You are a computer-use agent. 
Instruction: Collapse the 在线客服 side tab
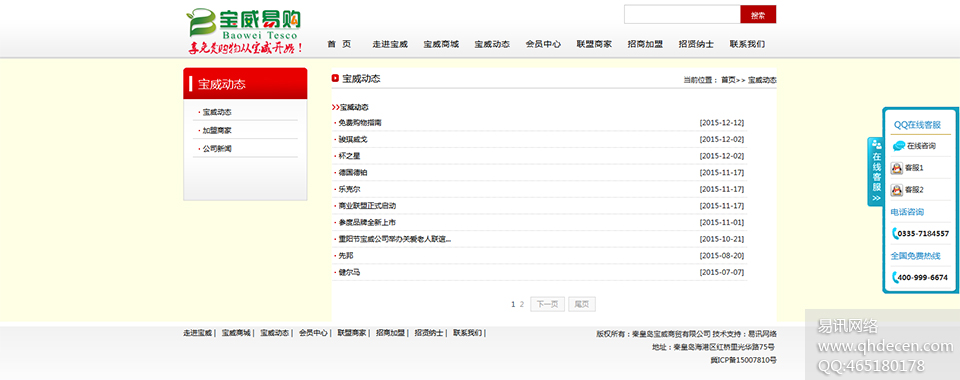pos(876,172)
